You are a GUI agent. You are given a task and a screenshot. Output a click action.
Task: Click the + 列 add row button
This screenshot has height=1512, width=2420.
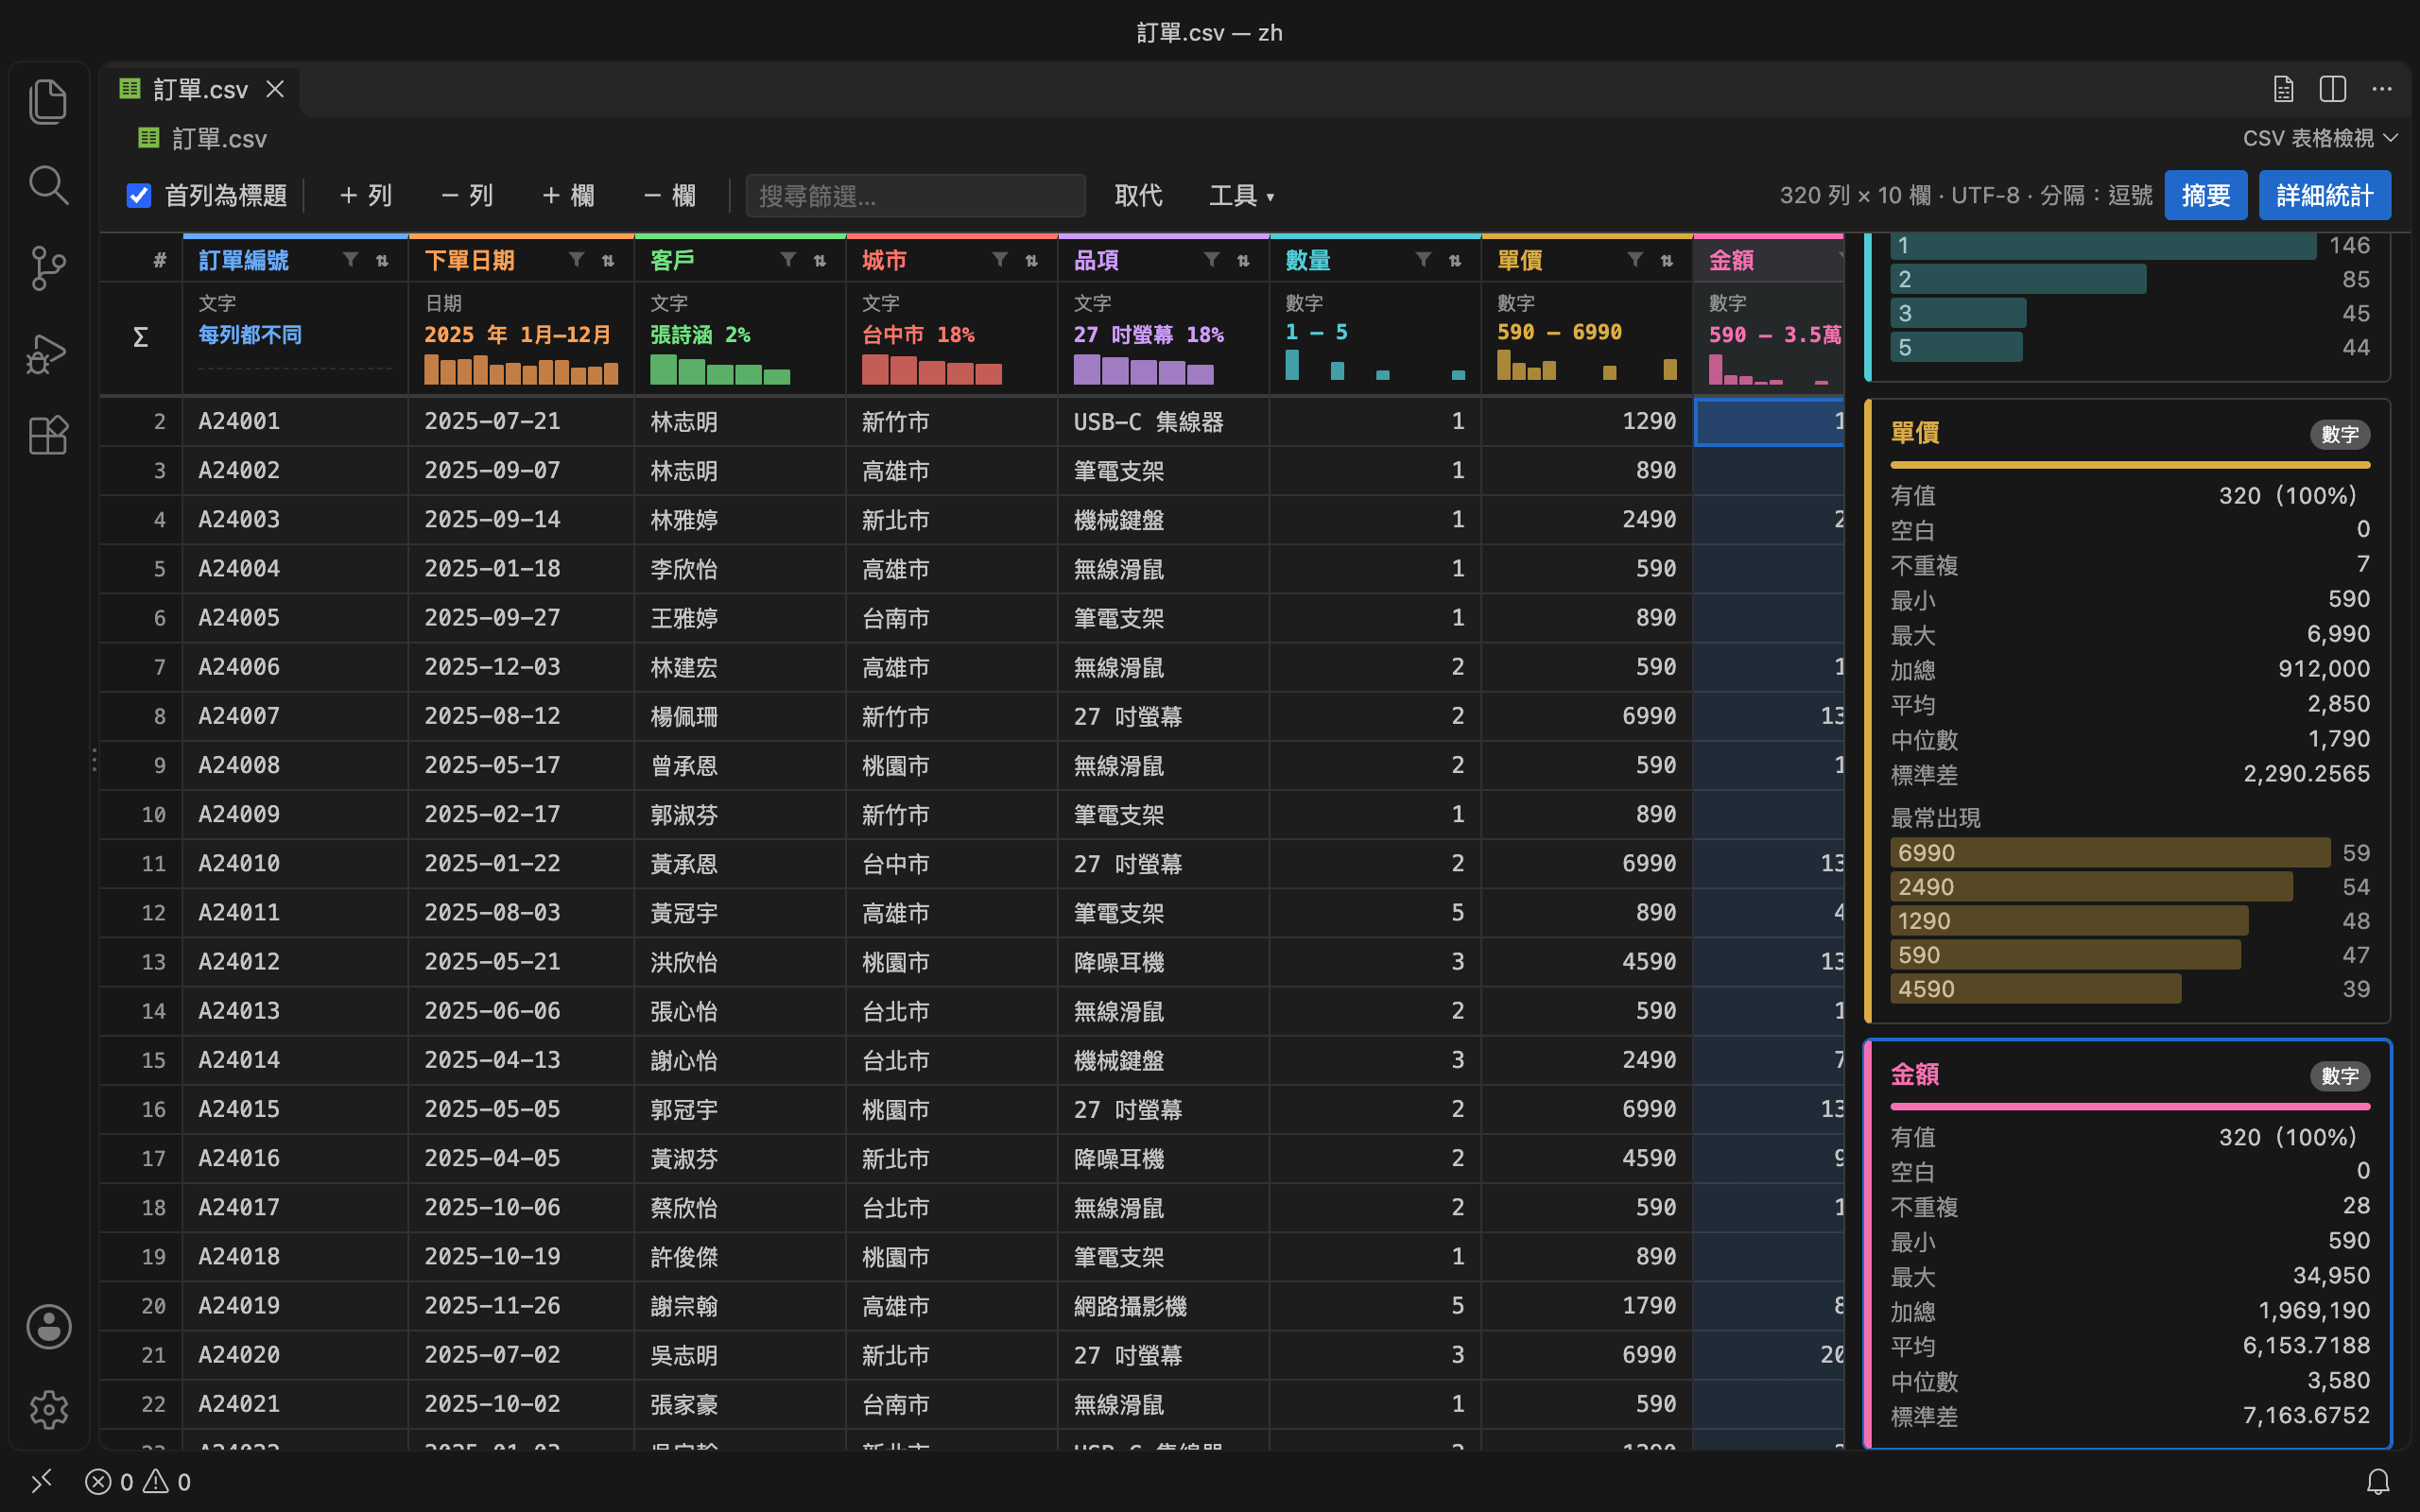coord(365,195)
